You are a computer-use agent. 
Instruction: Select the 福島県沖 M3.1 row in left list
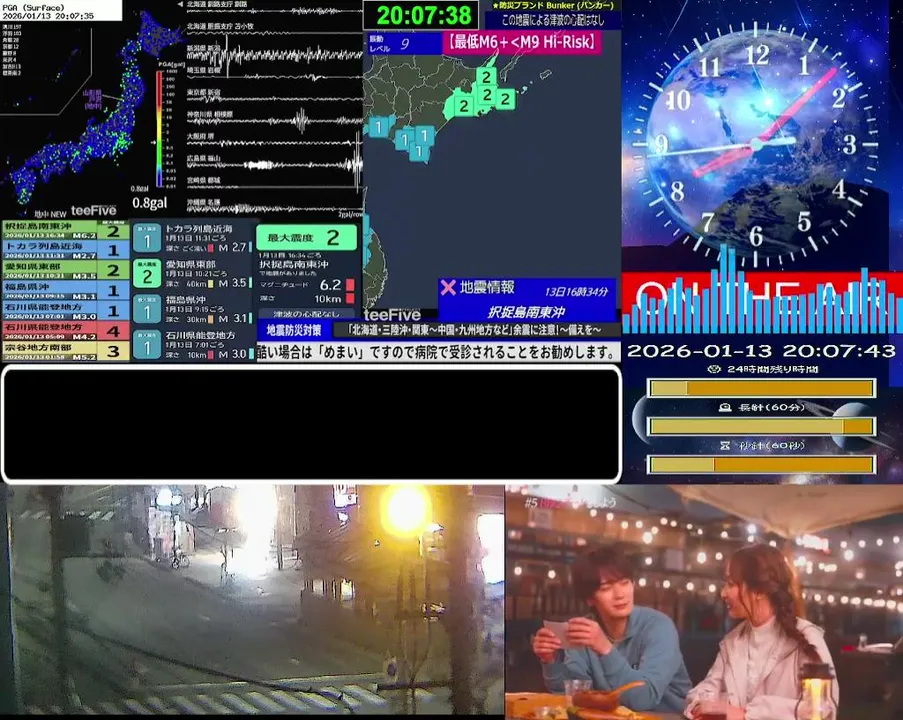pyautogui.click(x=66, y=290)
